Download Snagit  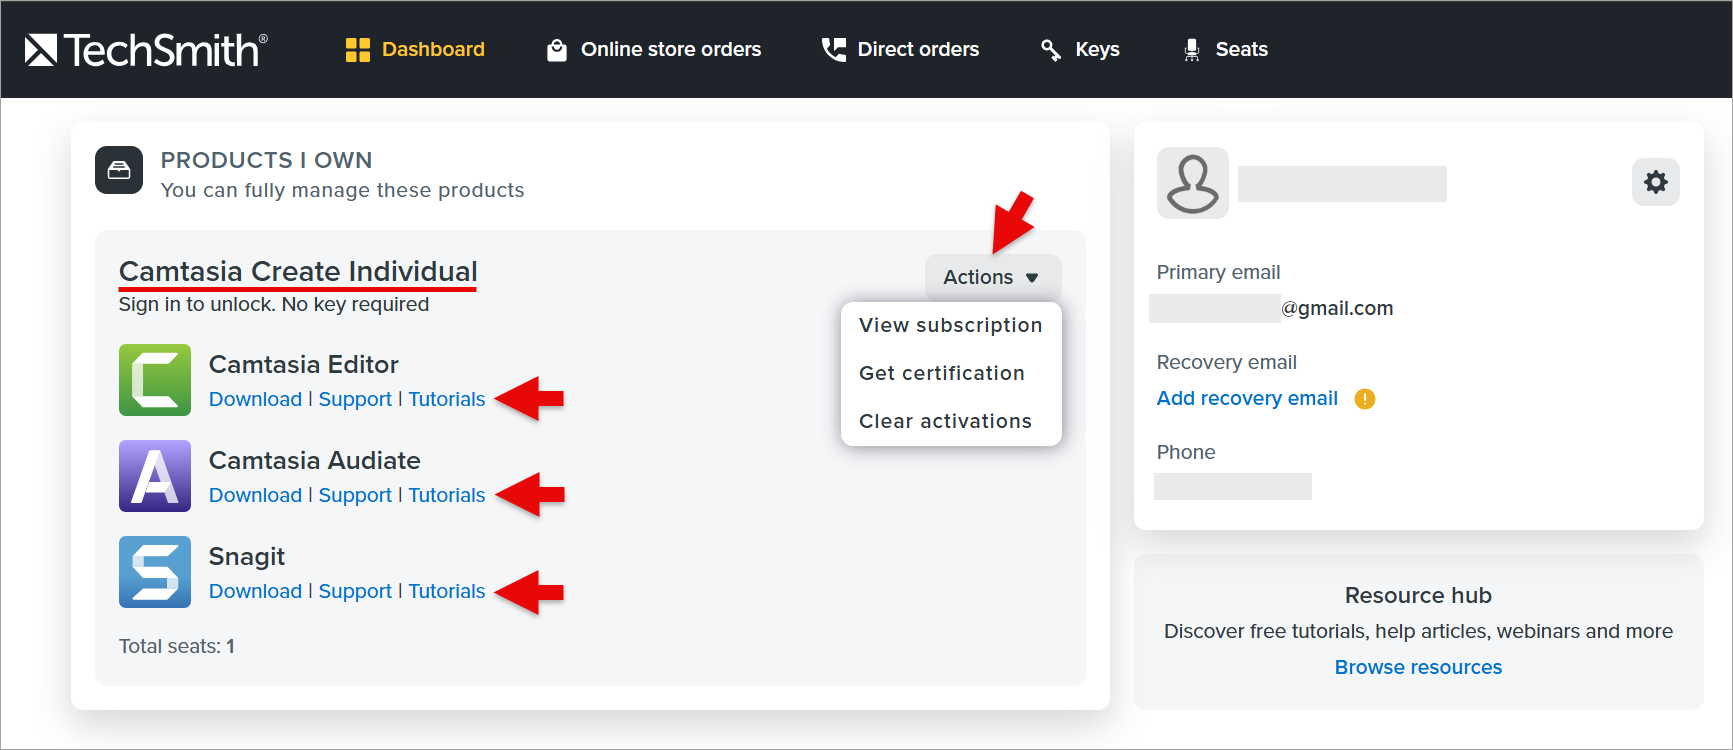point(255,591)
